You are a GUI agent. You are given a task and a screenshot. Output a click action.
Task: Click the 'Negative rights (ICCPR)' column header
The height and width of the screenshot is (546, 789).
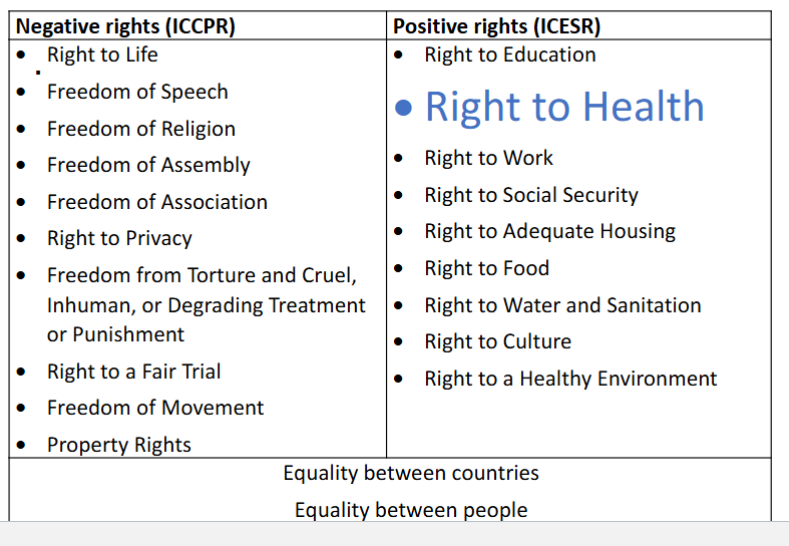tap(126, 27)
